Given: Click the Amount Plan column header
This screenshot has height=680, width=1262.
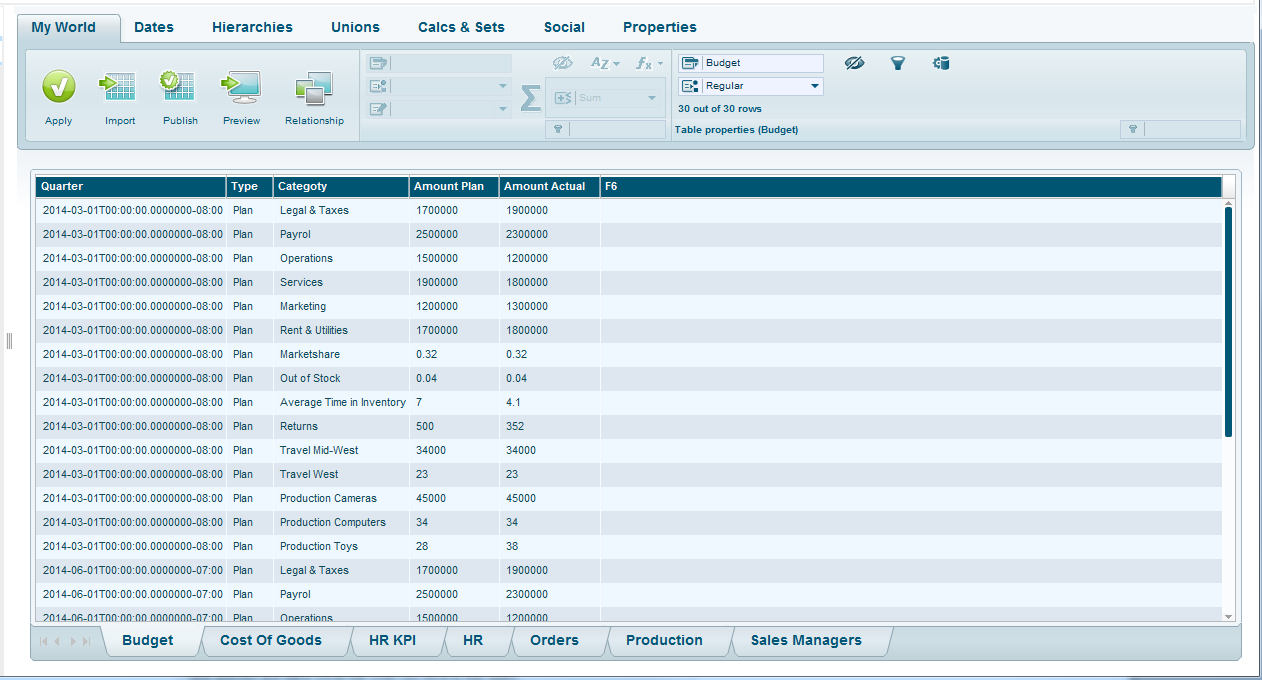Looking at the screenshot, I should 450,187.
